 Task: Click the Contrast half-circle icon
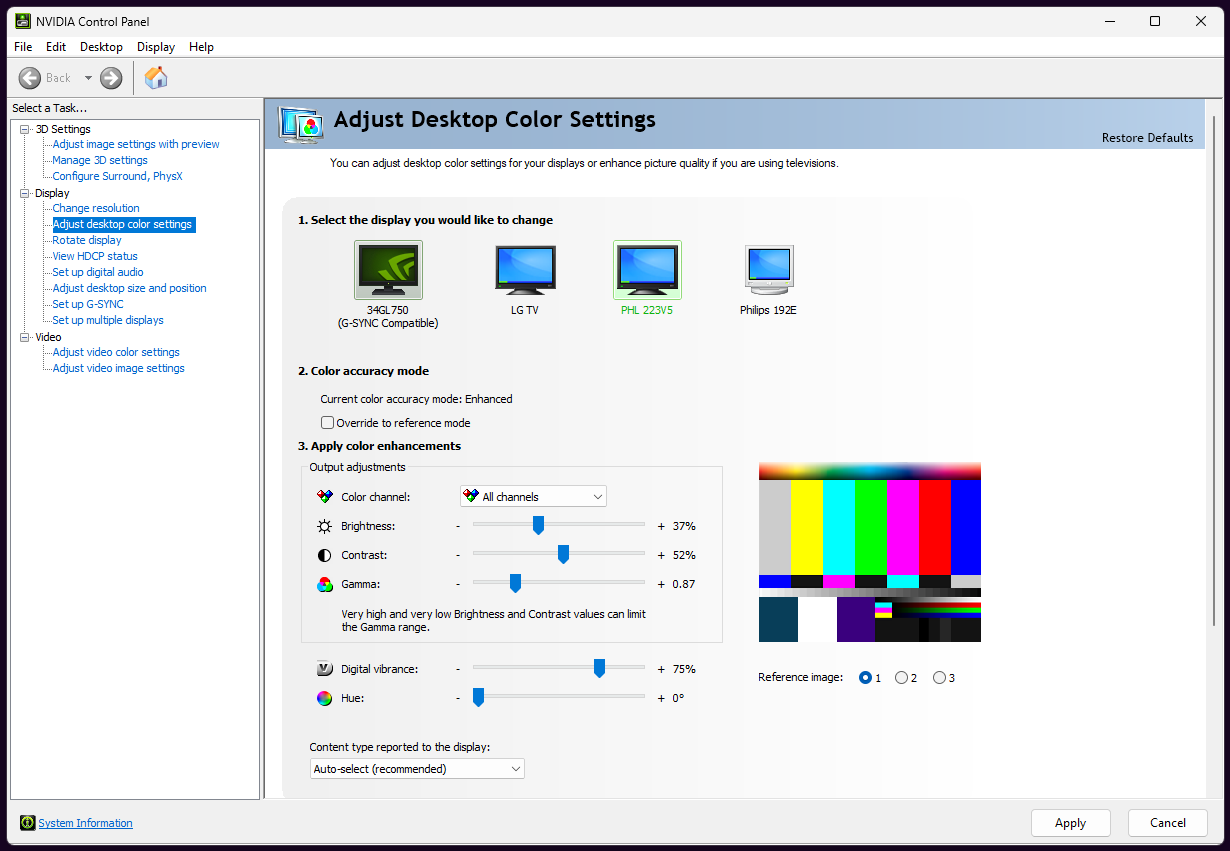324,554
